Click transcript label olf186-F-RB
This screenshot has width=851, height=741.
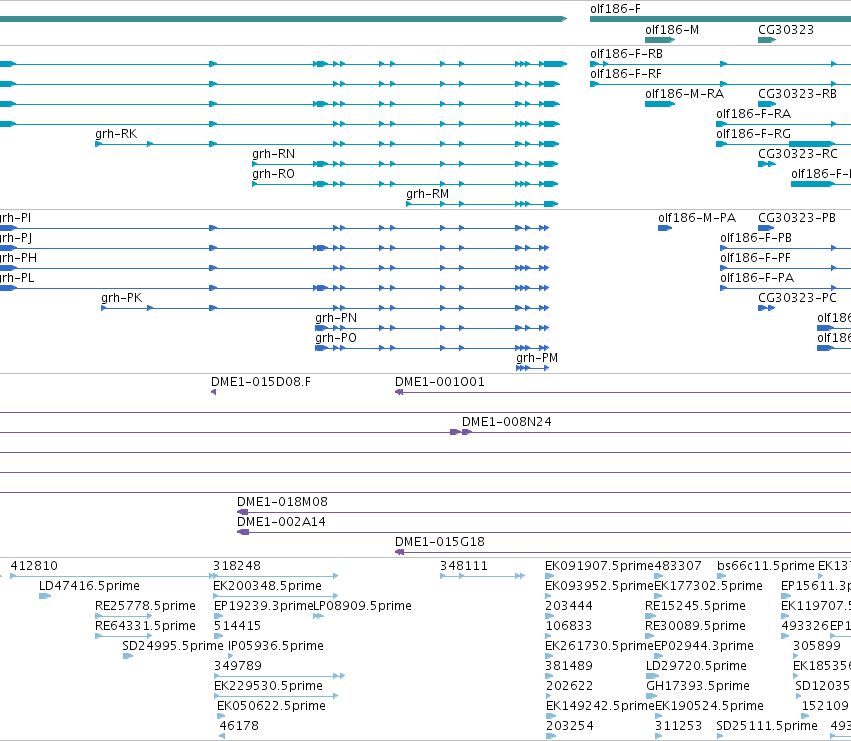(626, 54)
